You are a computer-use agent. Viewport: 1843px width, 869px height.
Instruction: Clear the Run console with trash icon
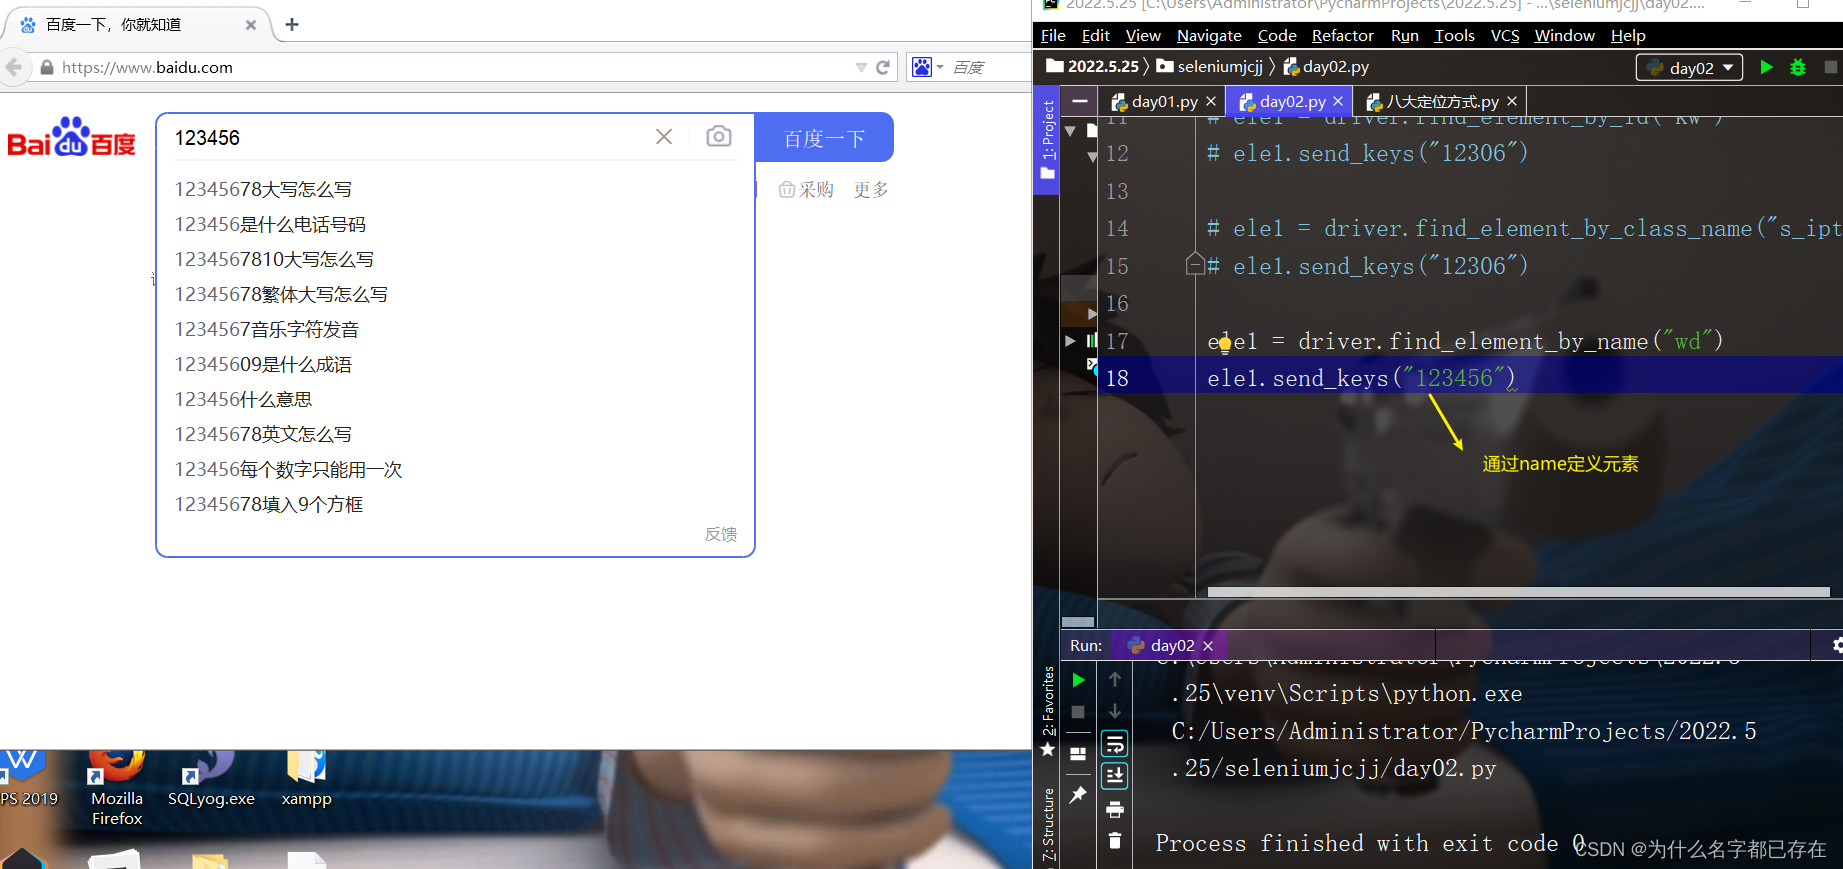point(1115,841)
